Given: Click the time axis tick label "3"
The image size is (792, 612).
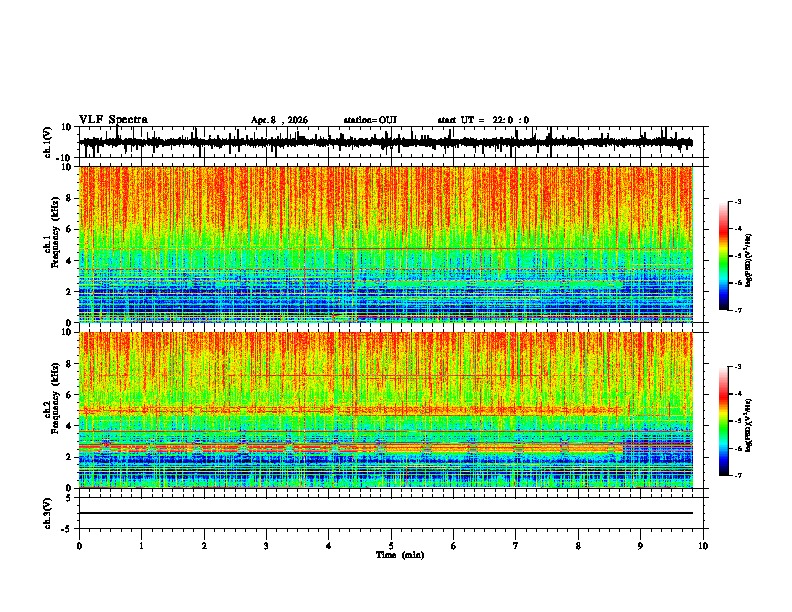Looking at the screenshot, I should click(266, 546).
